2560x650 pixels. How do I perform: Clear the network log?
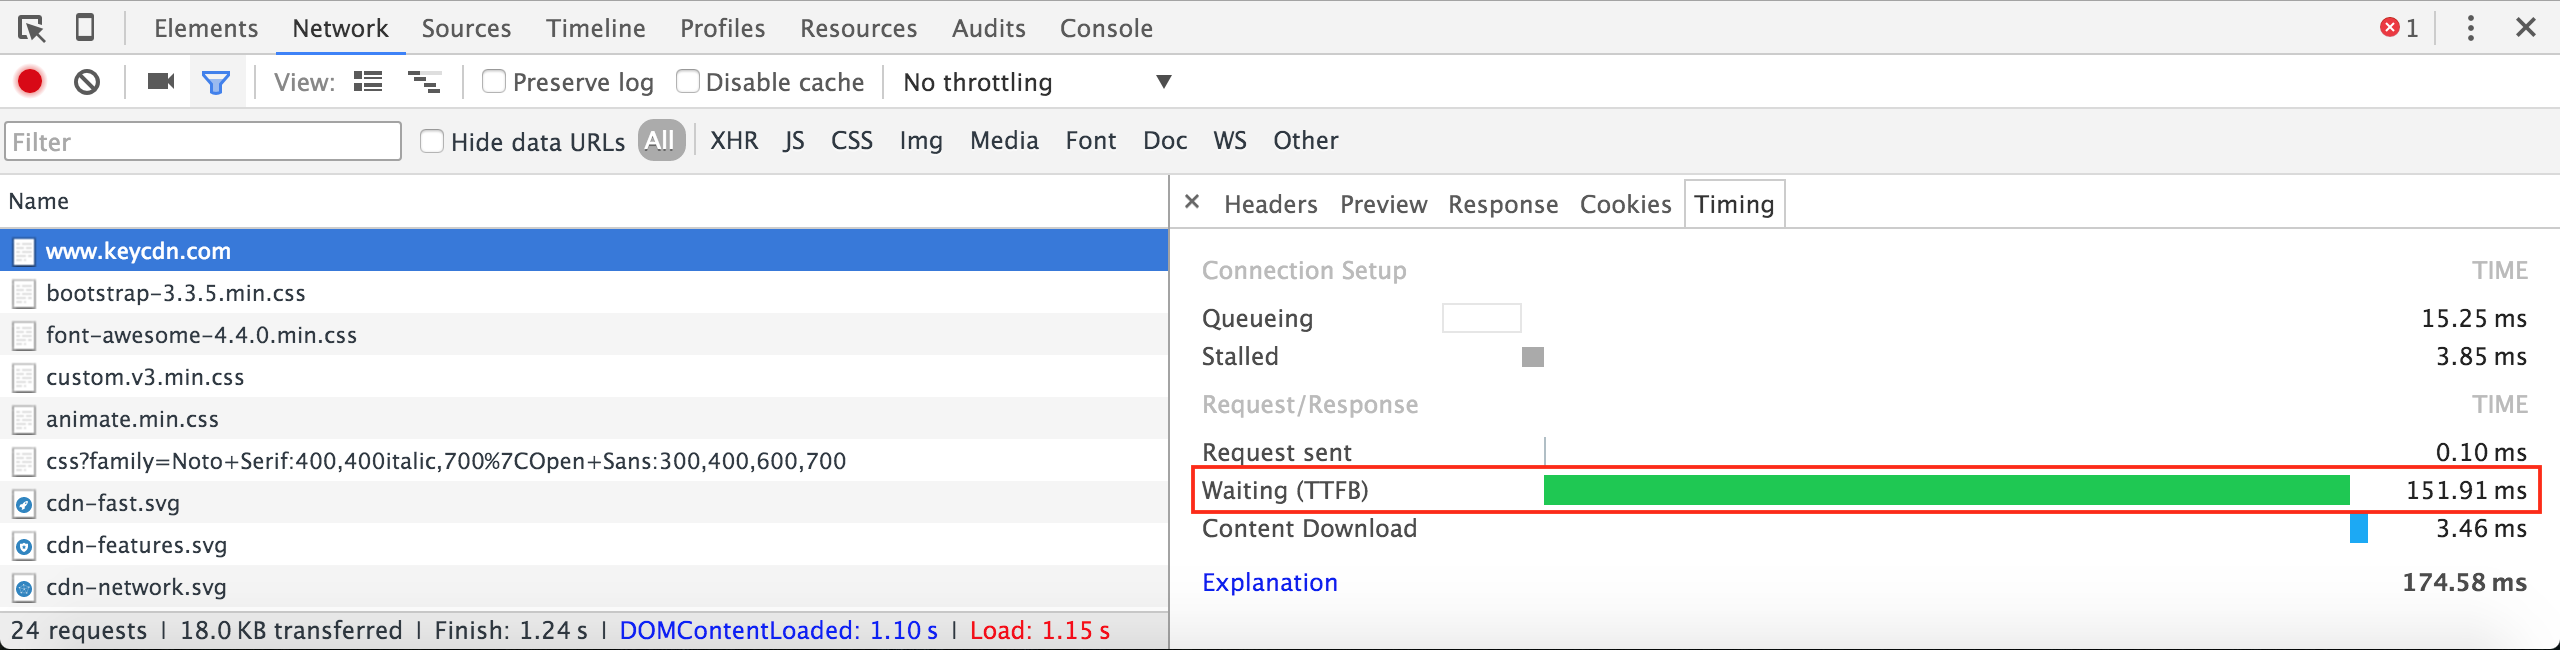click(x=87, y=82)
